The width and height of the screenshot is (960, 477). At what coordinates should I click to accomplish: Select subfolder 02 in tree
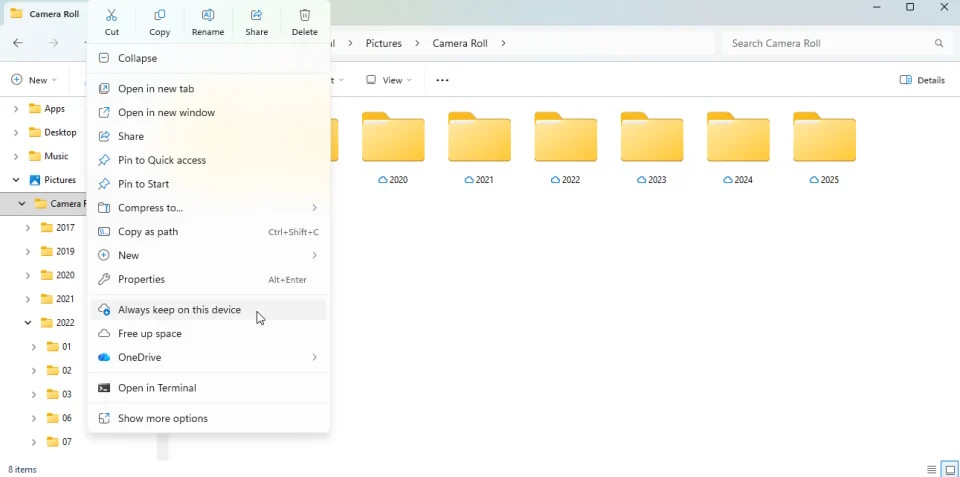(59, 370)
